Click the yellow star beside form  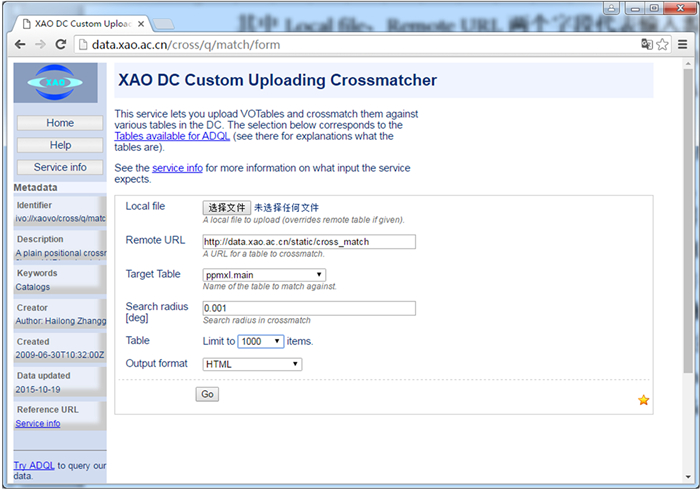[644, 400]
